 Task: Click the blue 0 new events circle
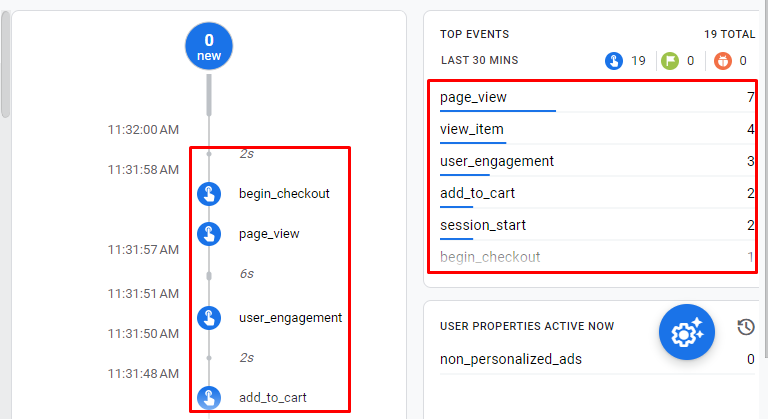[209, 47]
